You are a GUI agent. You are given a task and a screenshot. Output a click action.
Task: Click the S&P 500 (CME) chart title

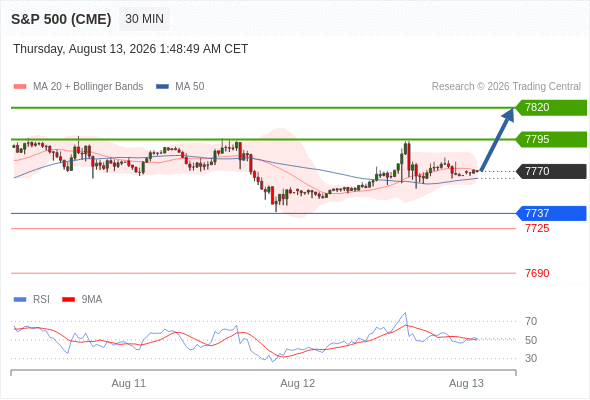pos(61,19)
